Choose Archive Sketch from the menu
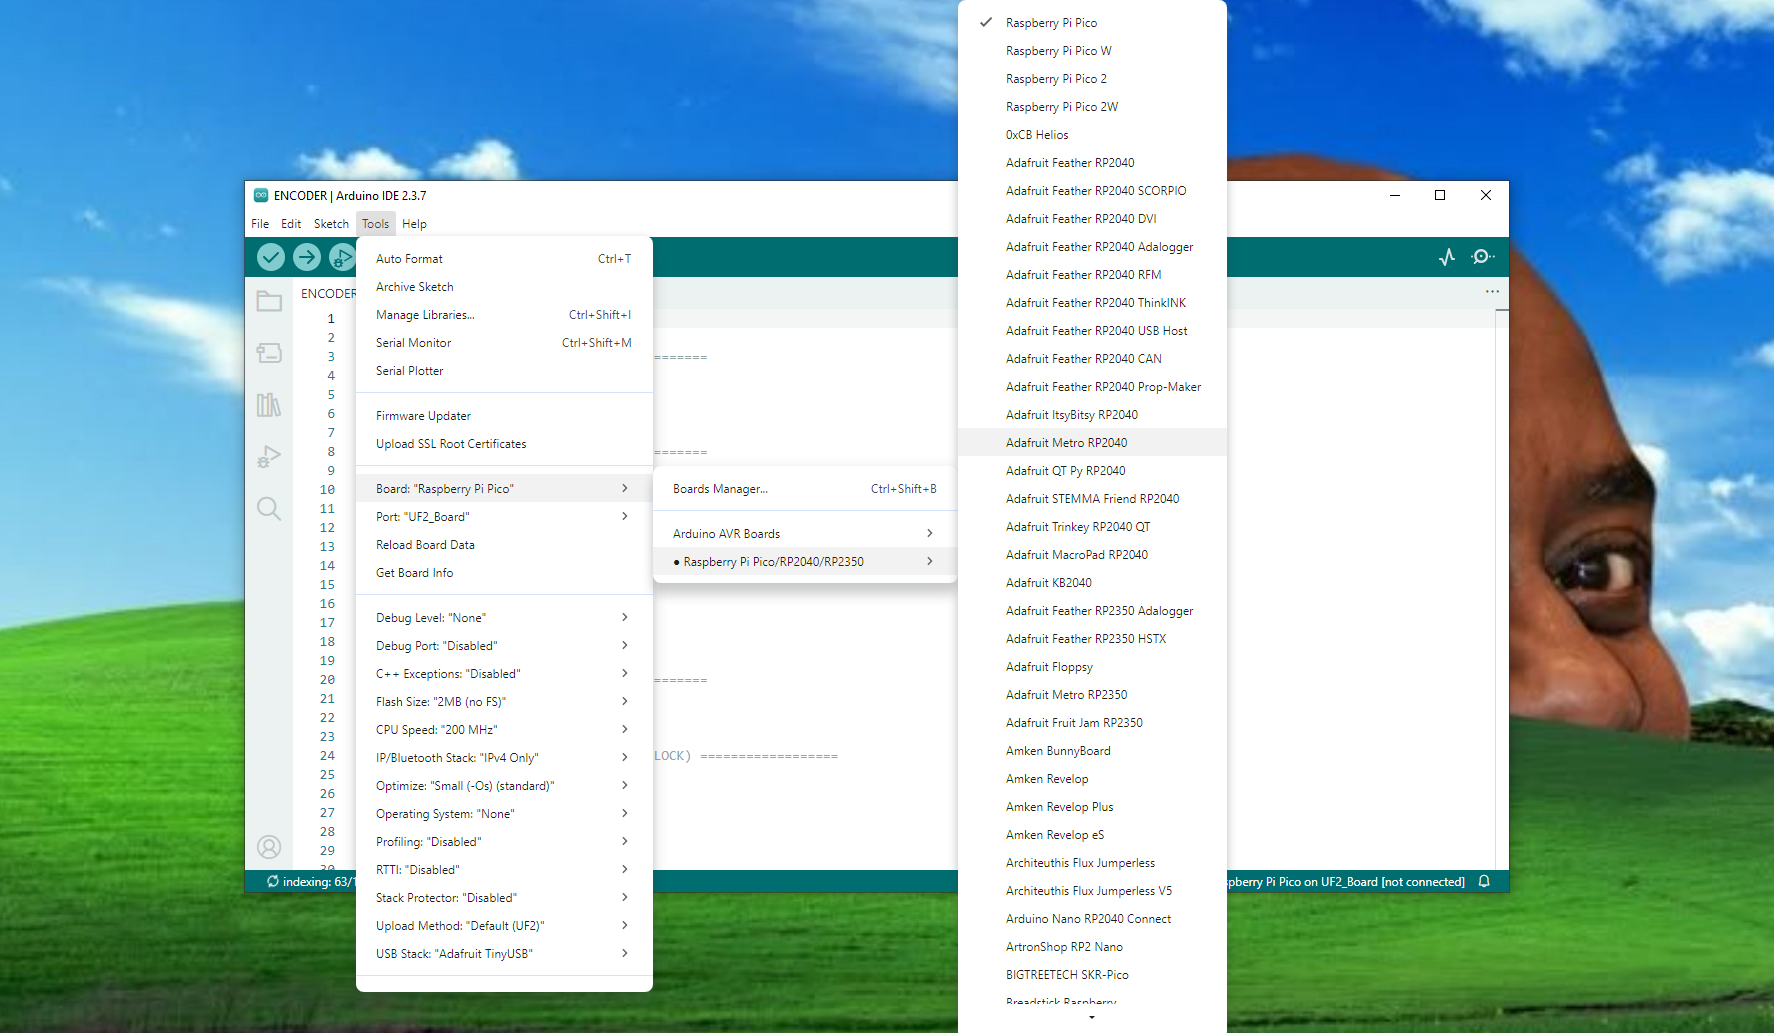Screen dimensions: 1774x1033 coord(504,287)
